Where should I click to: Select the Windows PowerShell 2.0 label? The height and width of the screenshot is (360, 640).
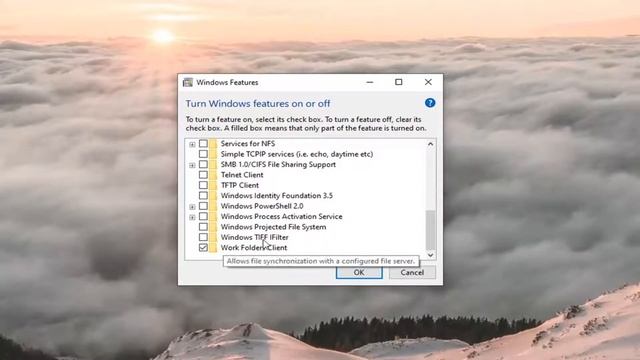click(262, 206)
